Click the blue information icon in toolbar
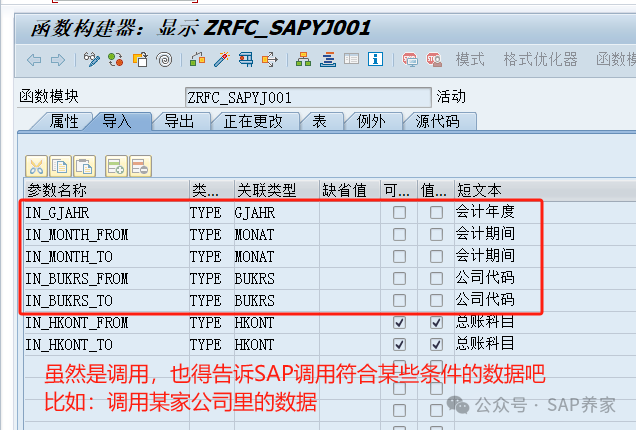636x430 pixels. coord(374,60)
